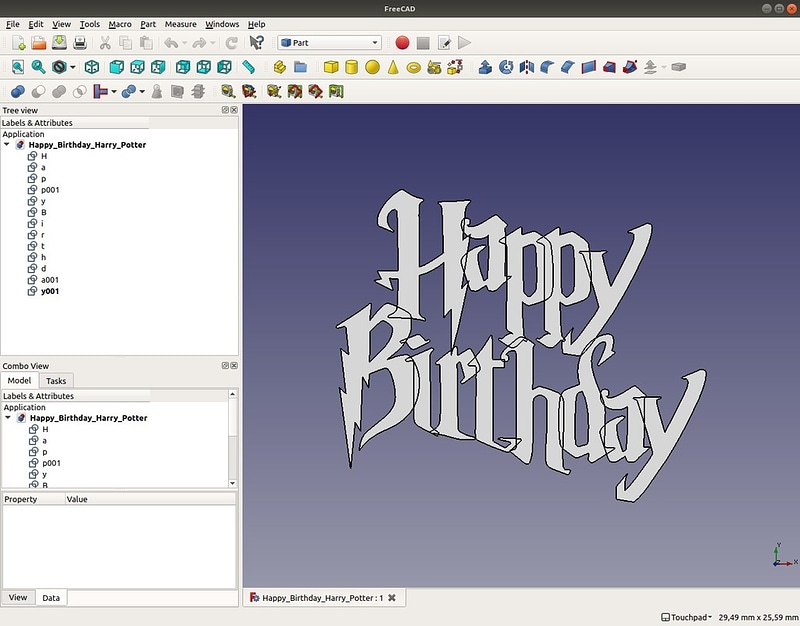Open the File menu
This screenshot has width=800, height=626.
pos(13,24)
